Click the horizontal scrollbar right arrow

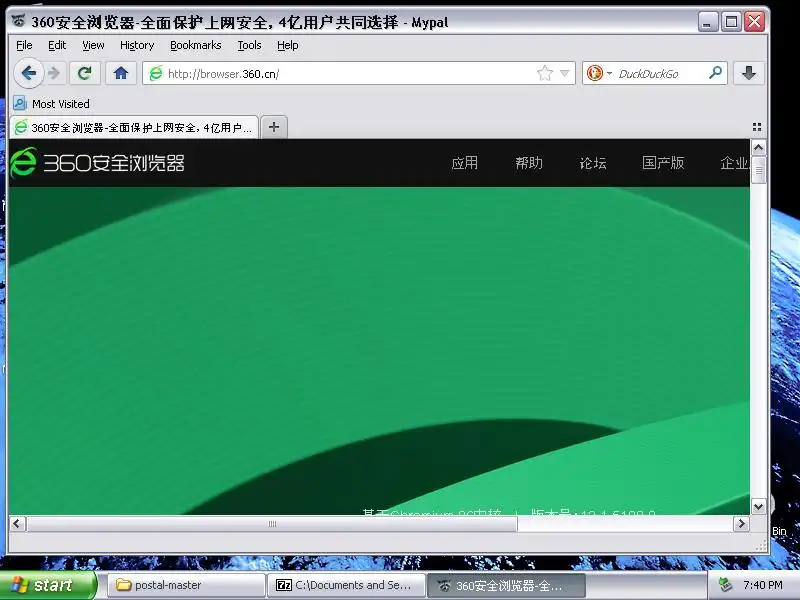point(741,523)
